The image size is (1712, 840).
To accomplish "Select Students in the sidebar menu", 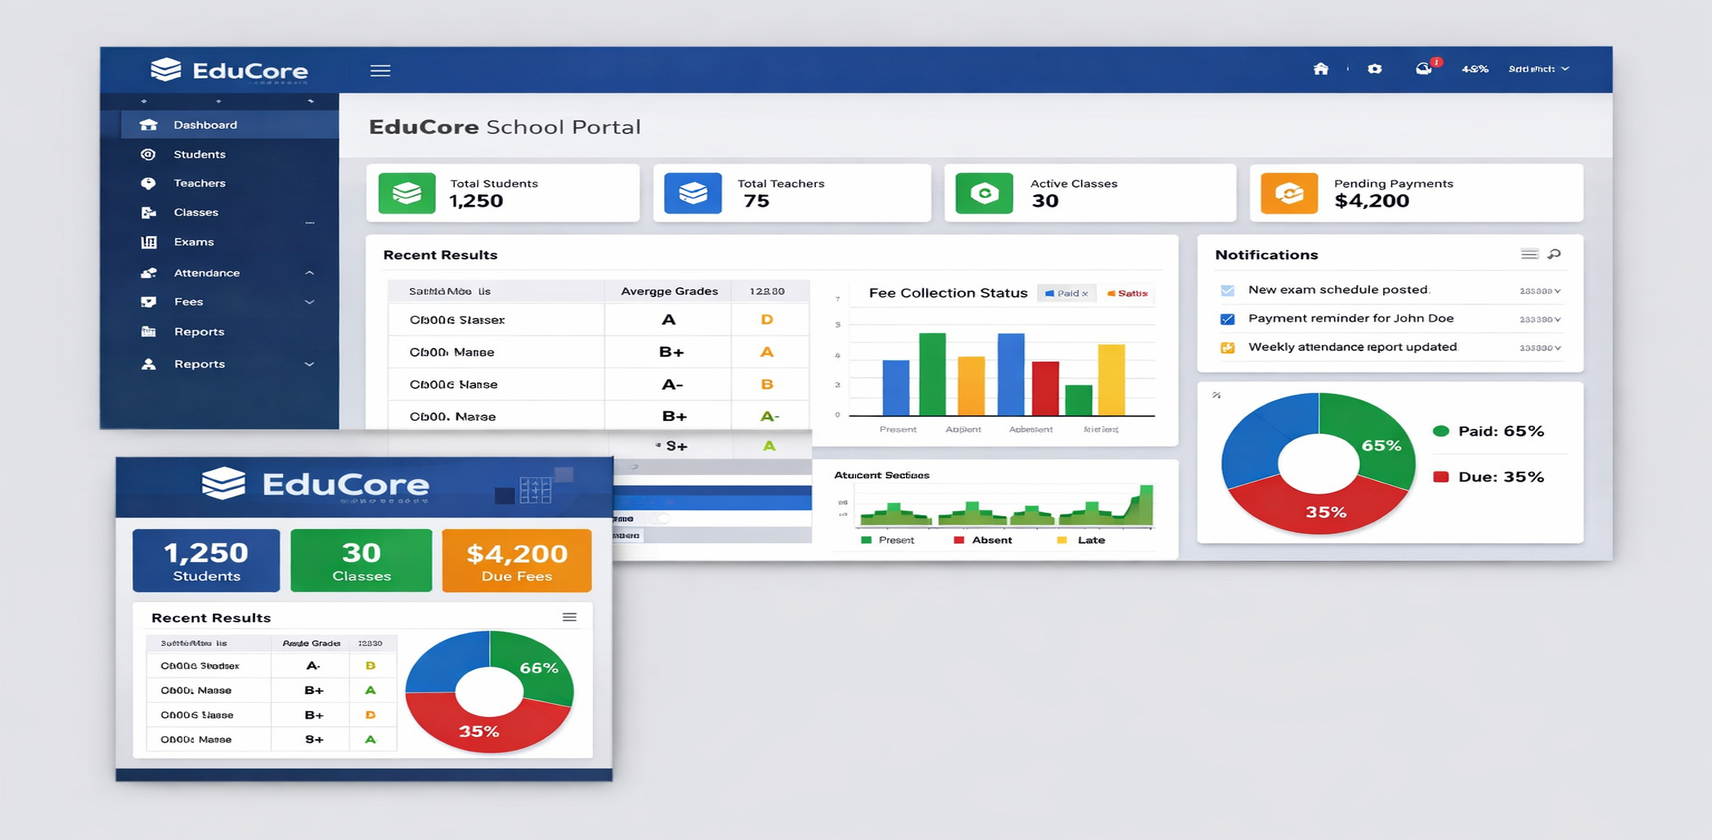I will pyautogui.click(x=199, y=154).
